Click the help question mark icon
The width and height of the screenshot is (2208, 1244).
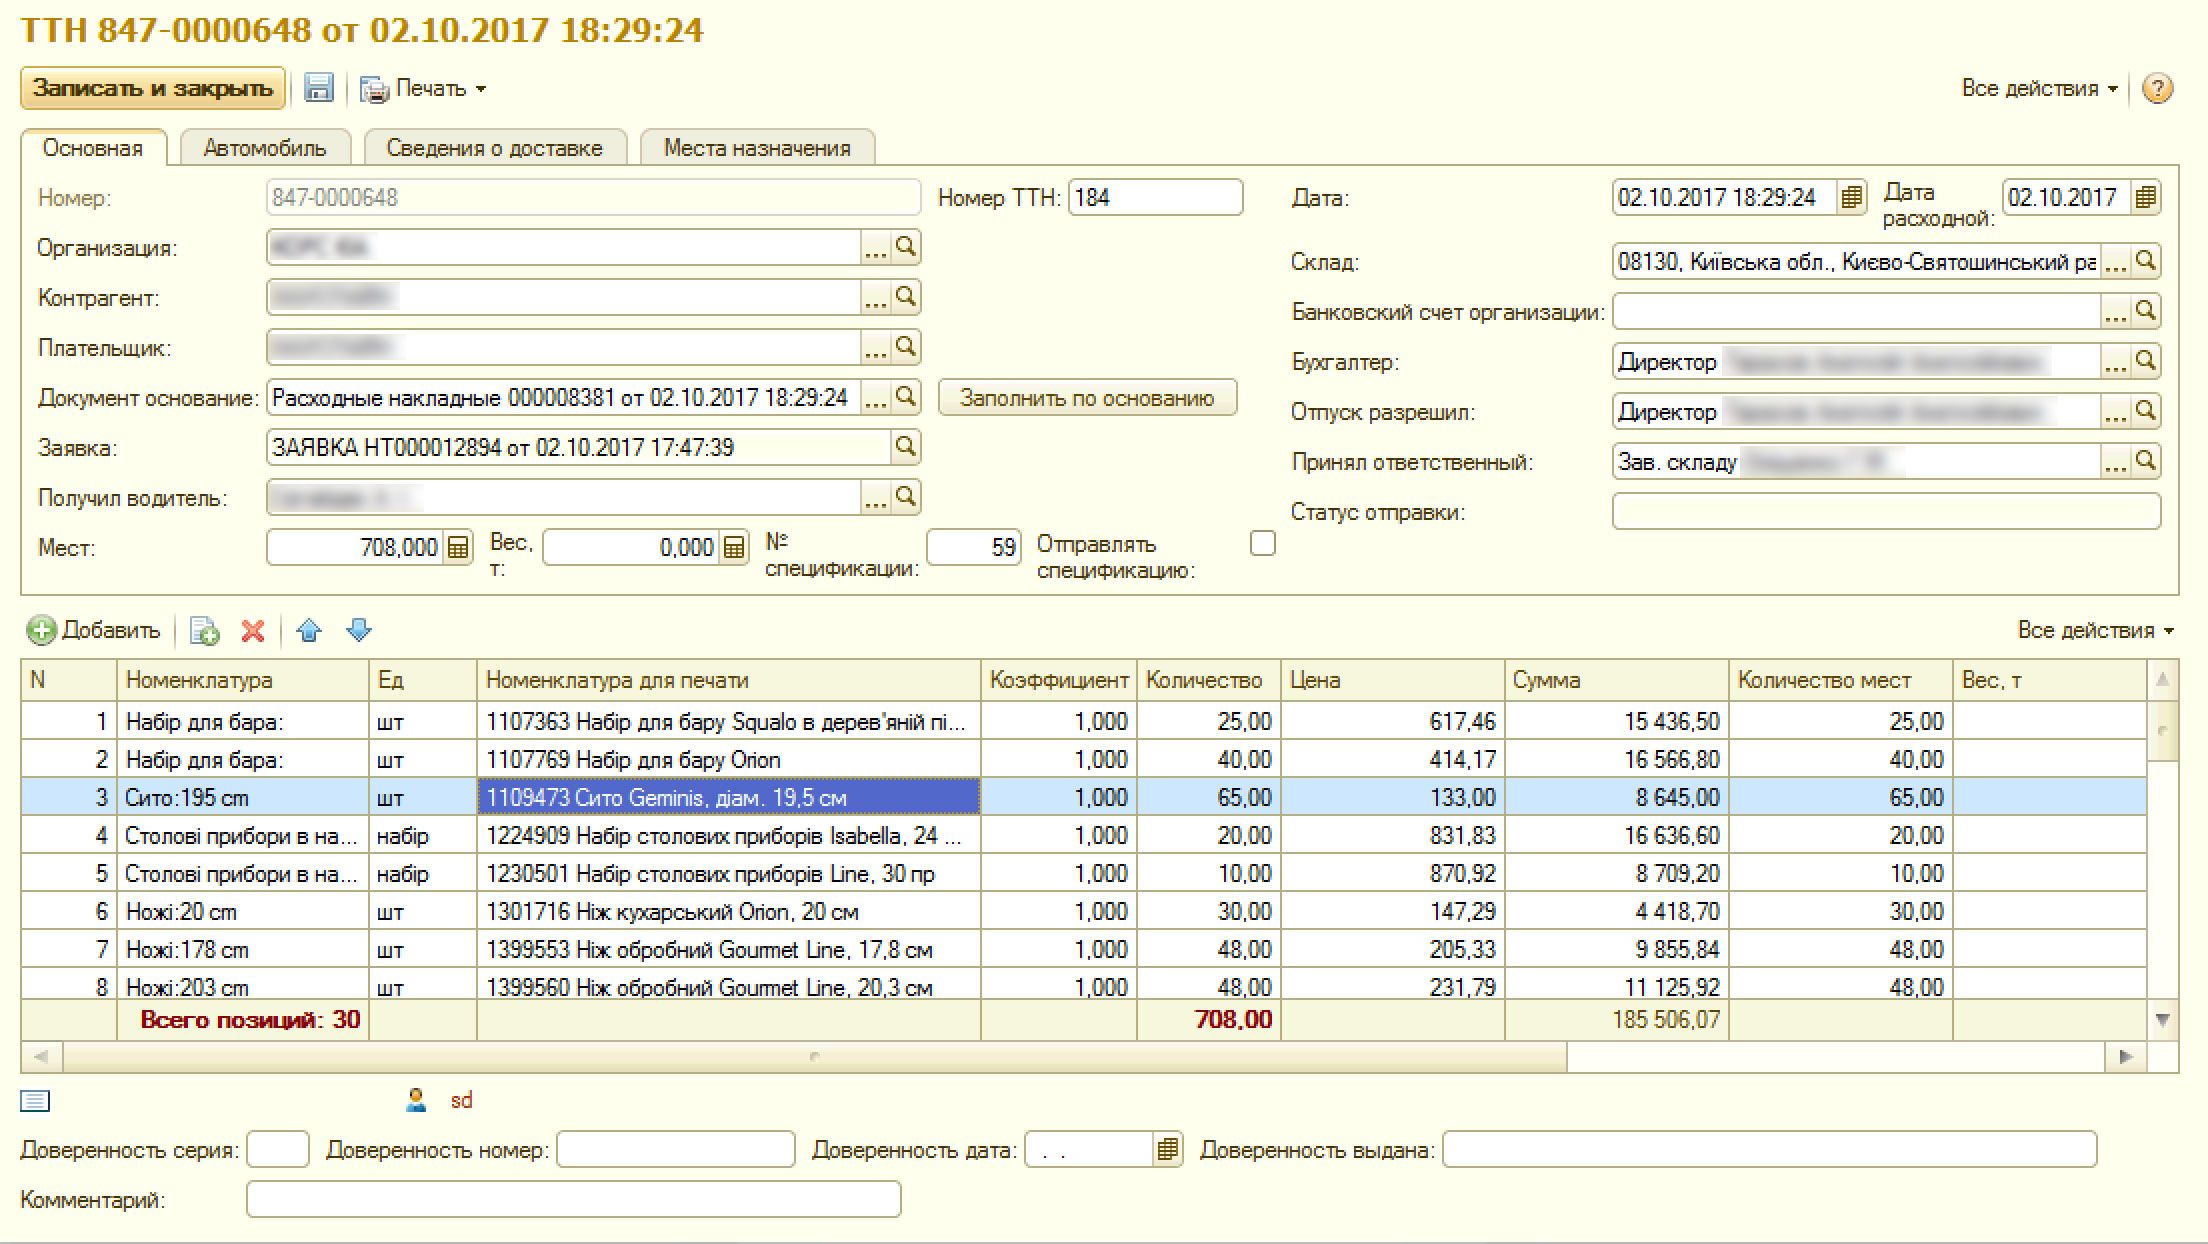point(2157,89)
